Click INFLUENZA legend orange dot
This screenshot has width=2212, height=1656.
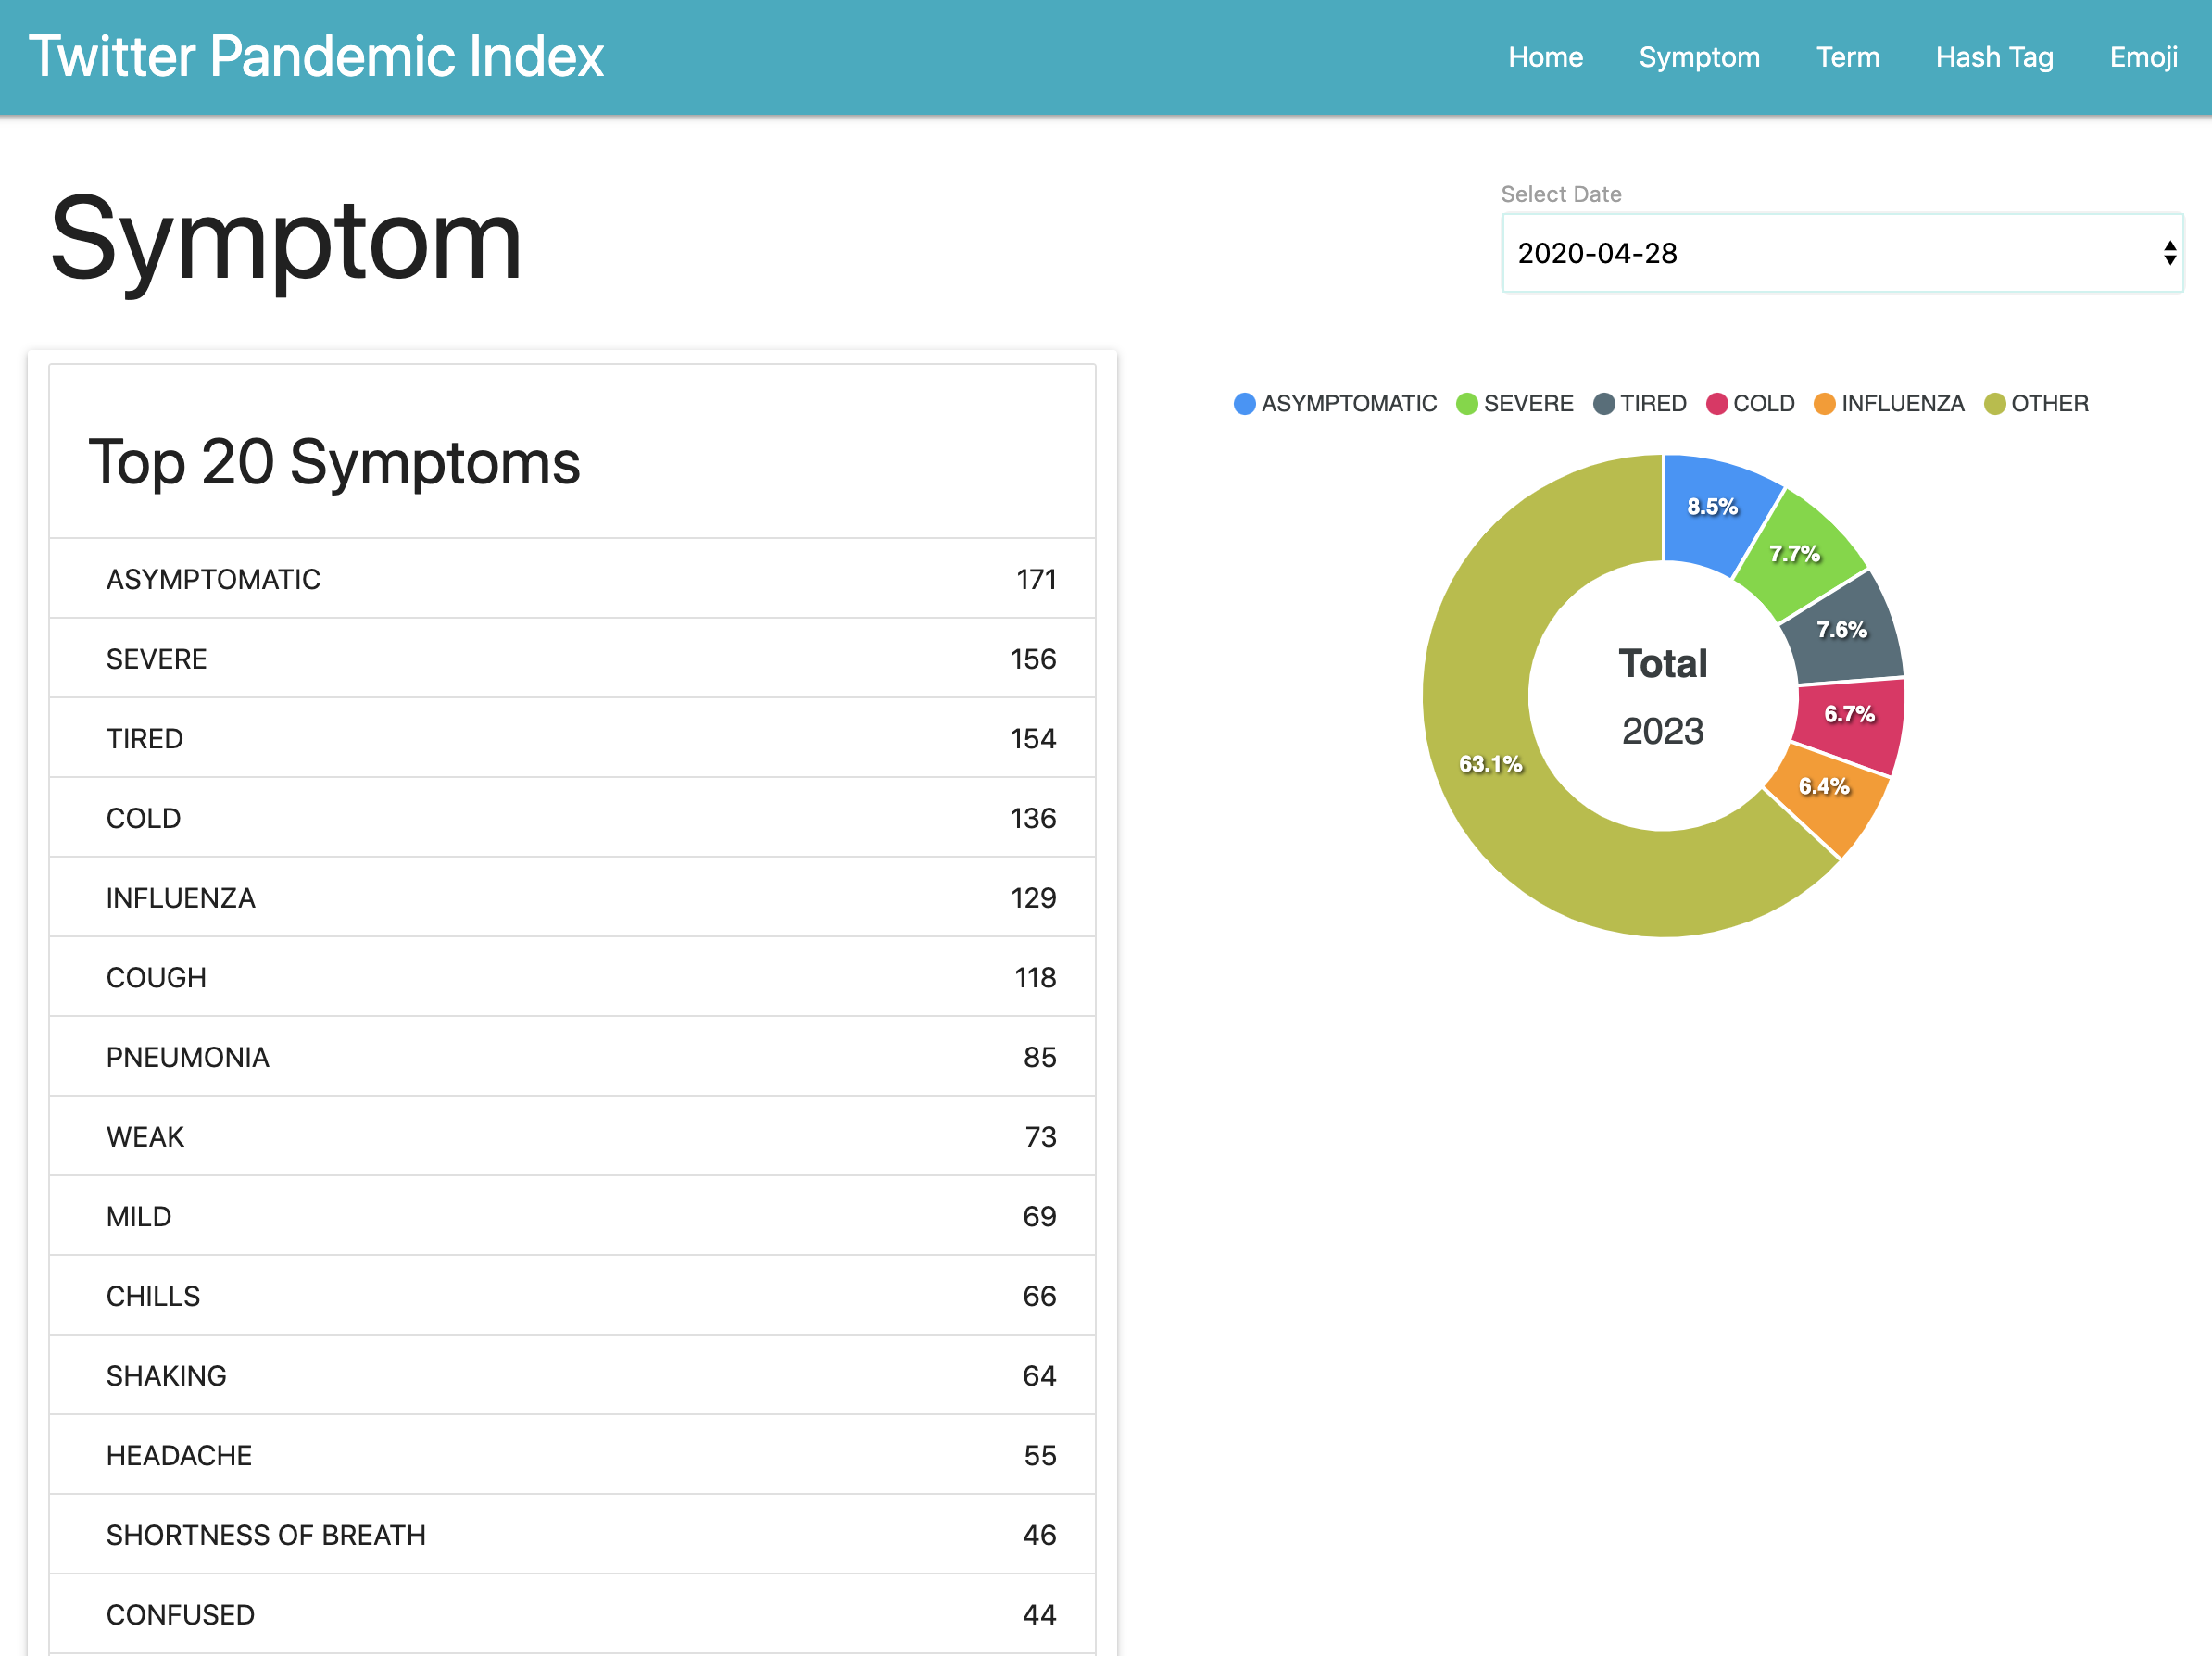(x=1824, y=404)
